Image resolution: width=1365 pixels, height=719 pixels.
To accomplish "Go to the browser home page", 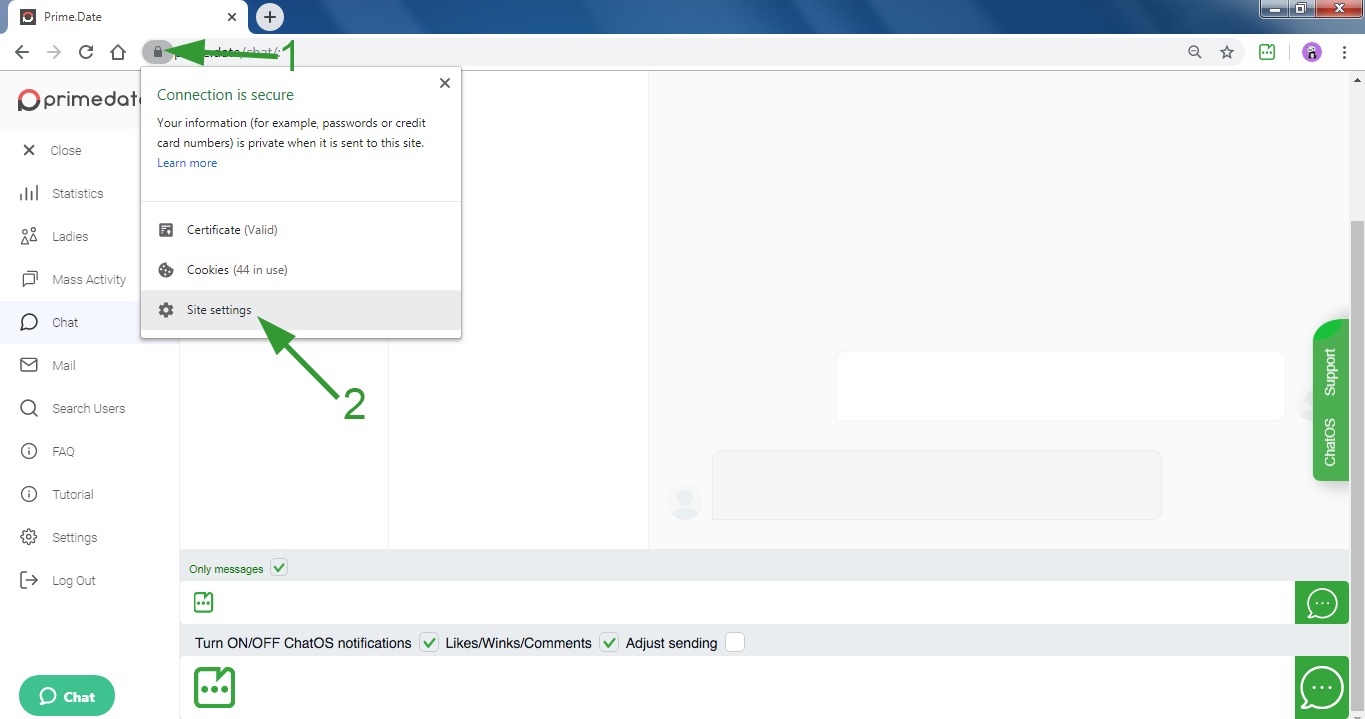I will point(118,52).
